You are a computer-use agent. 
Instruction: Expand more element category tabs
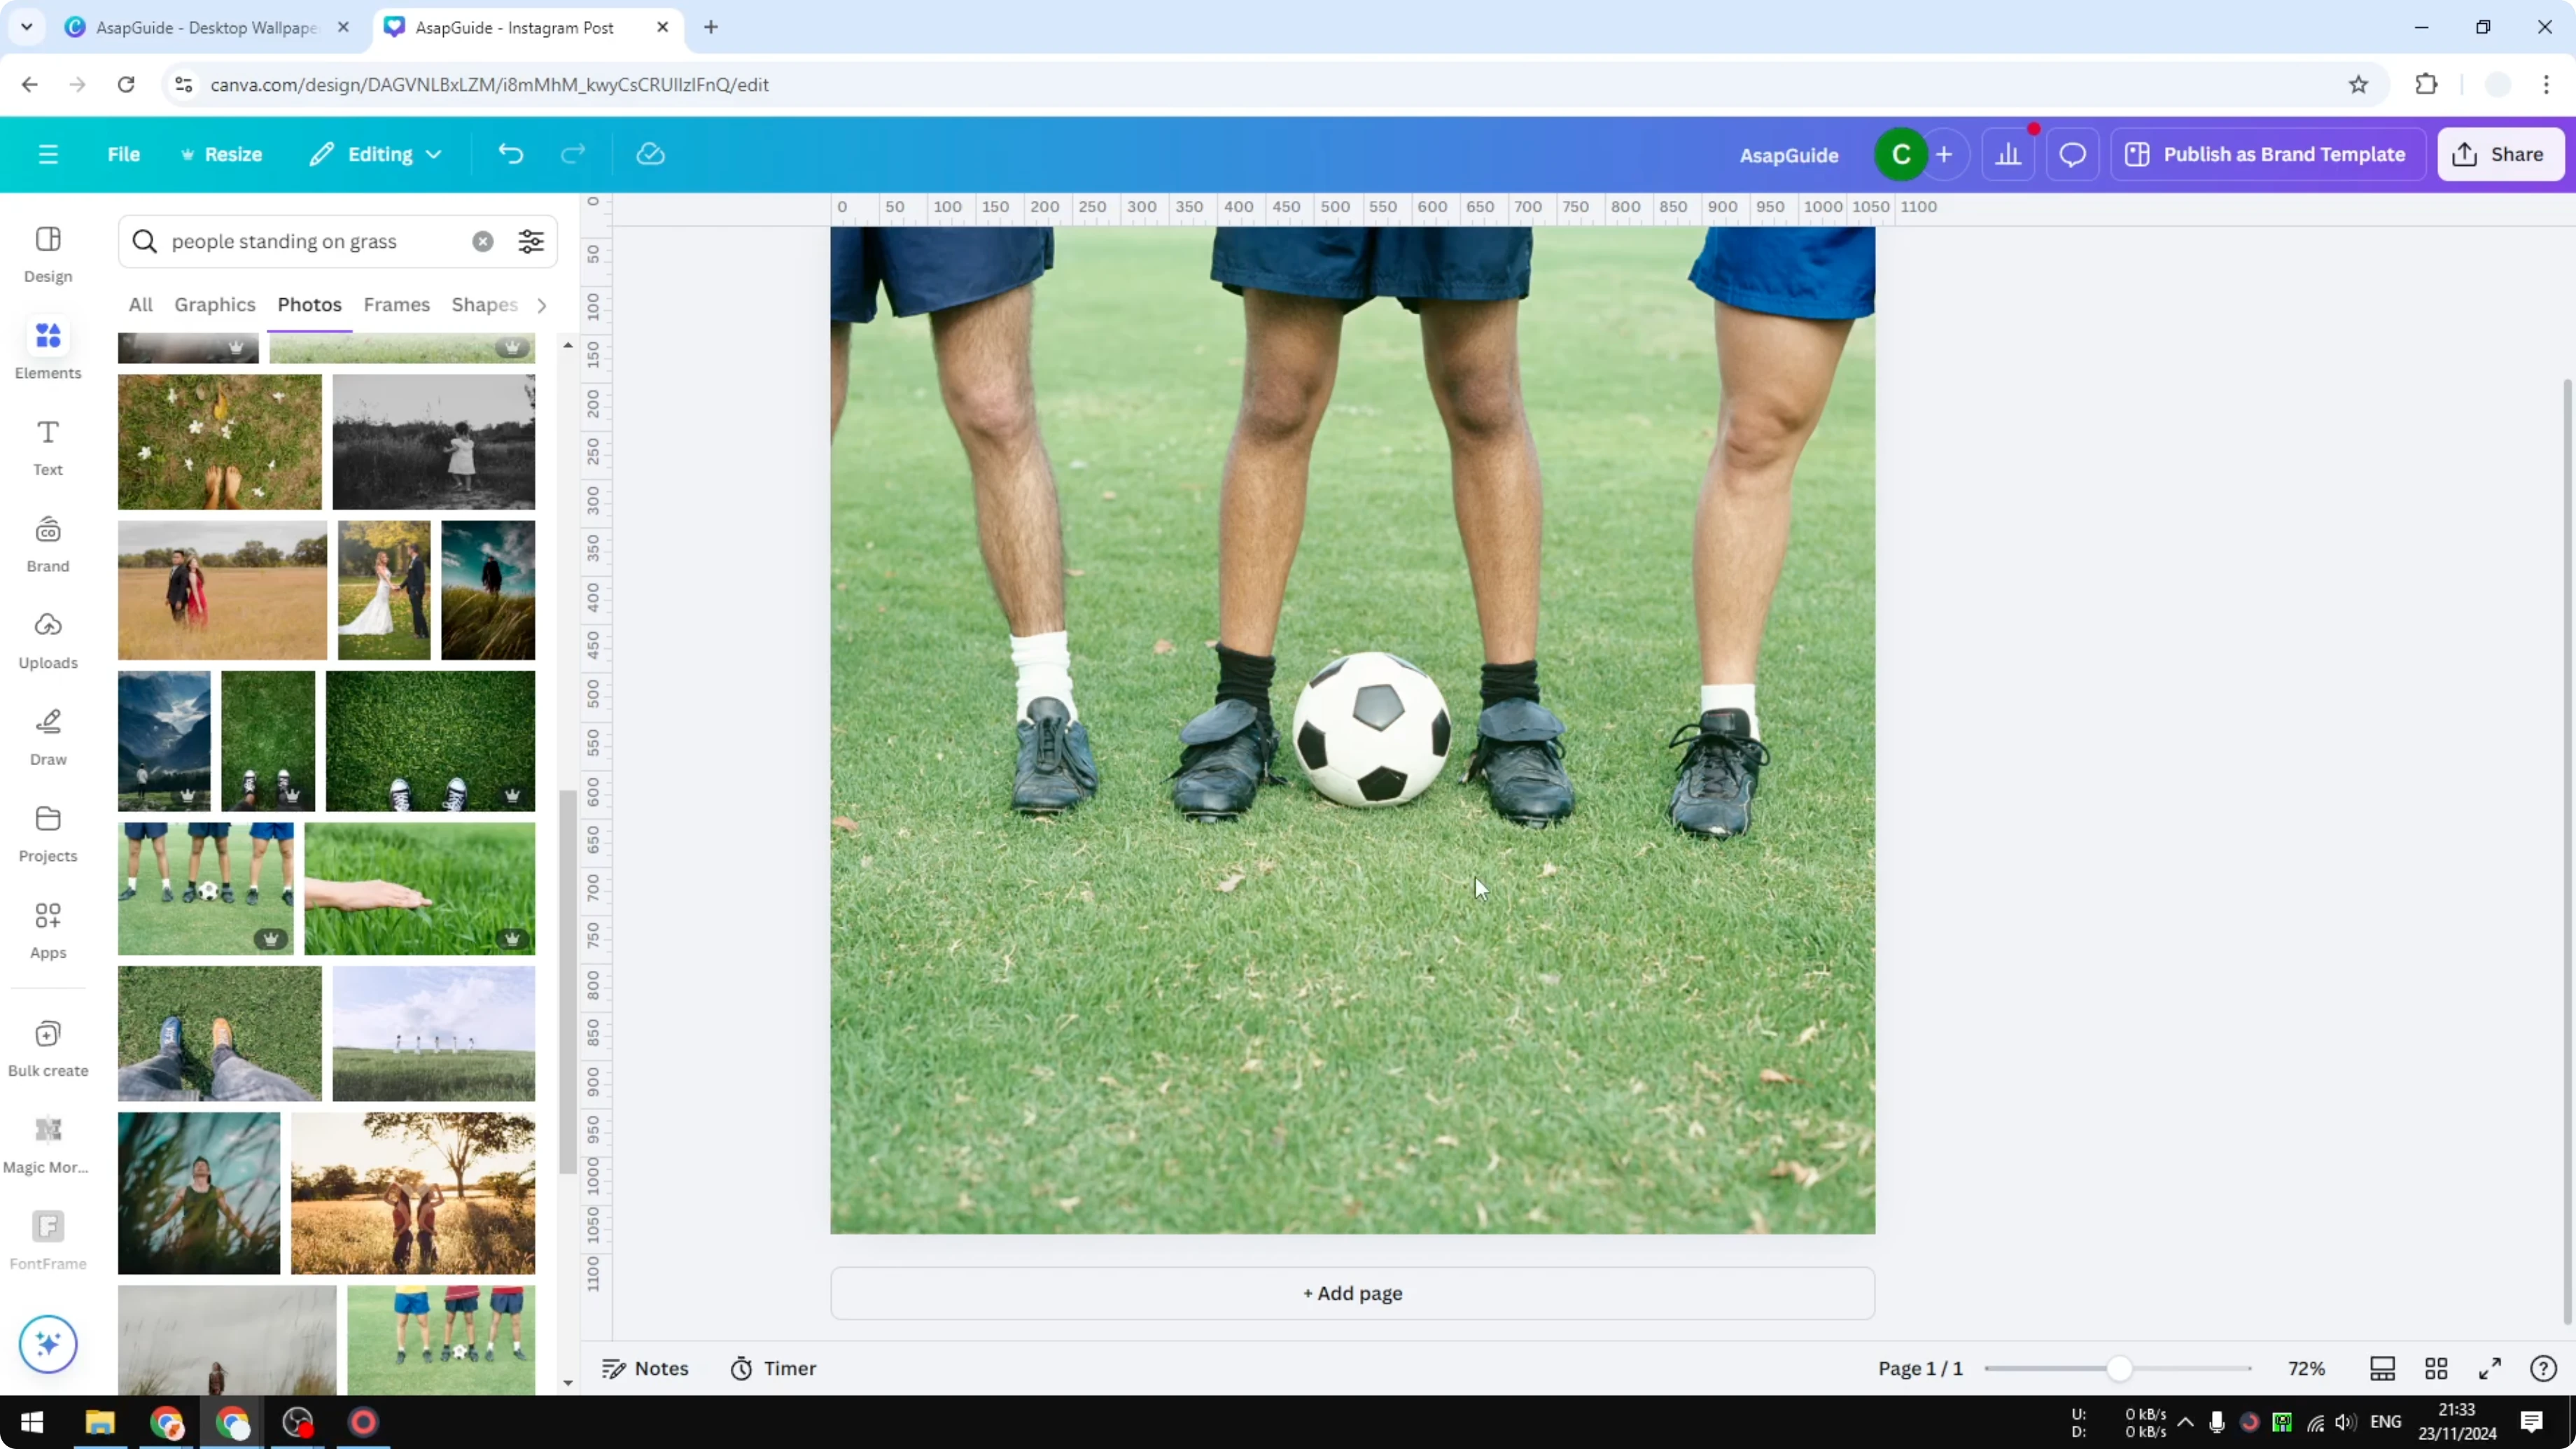pyautogui.click(x=541, y=305)
